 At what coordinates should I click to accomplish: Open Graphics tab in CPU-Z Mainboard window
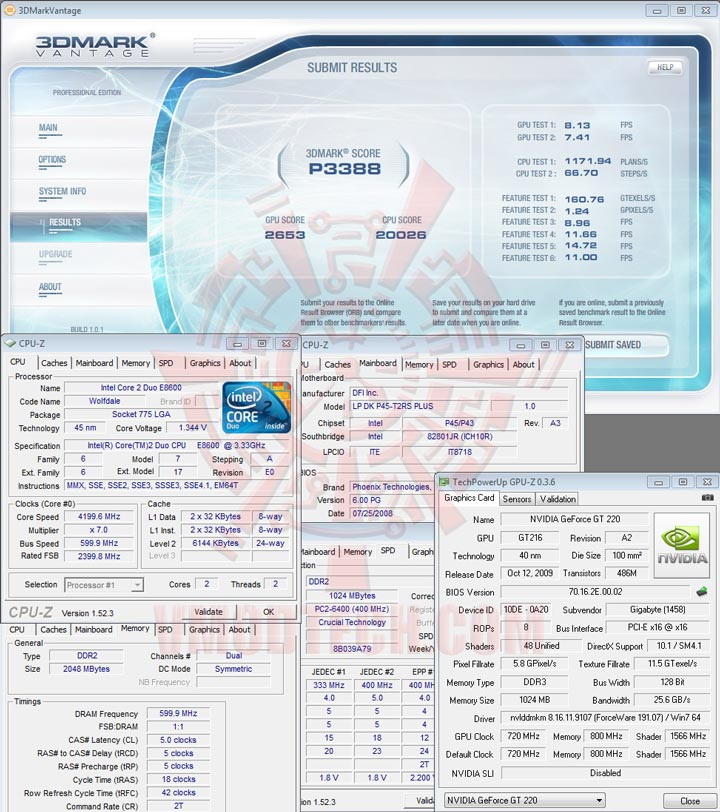(x=488, y=365)
